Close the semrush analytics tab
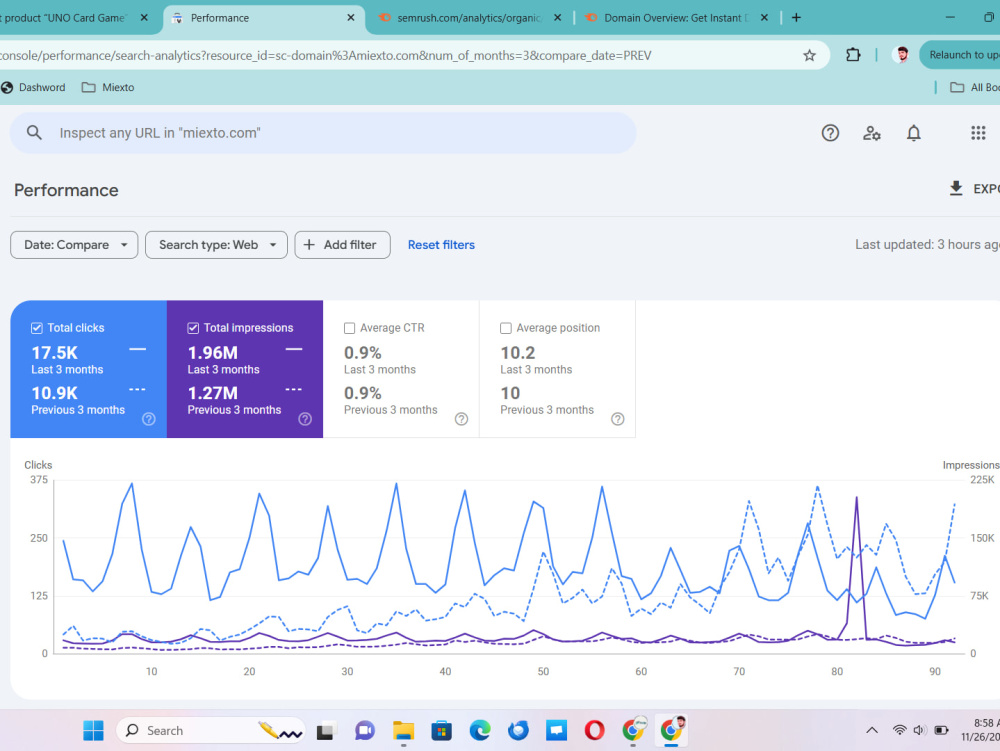The image size is (1000, 751). (557, 18)
